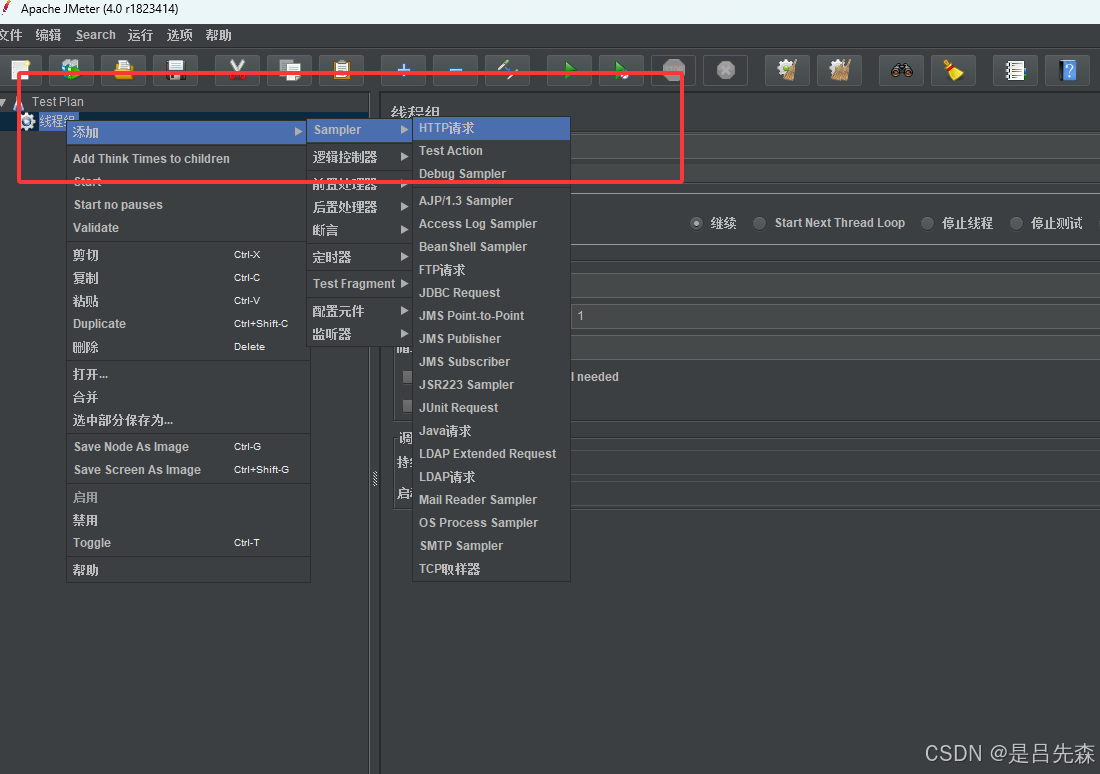Screen dimensions: 1100x774
Task: Click the Clear toolbar icon with single broom
Action: pyautogui.click(x=787, y=70)
